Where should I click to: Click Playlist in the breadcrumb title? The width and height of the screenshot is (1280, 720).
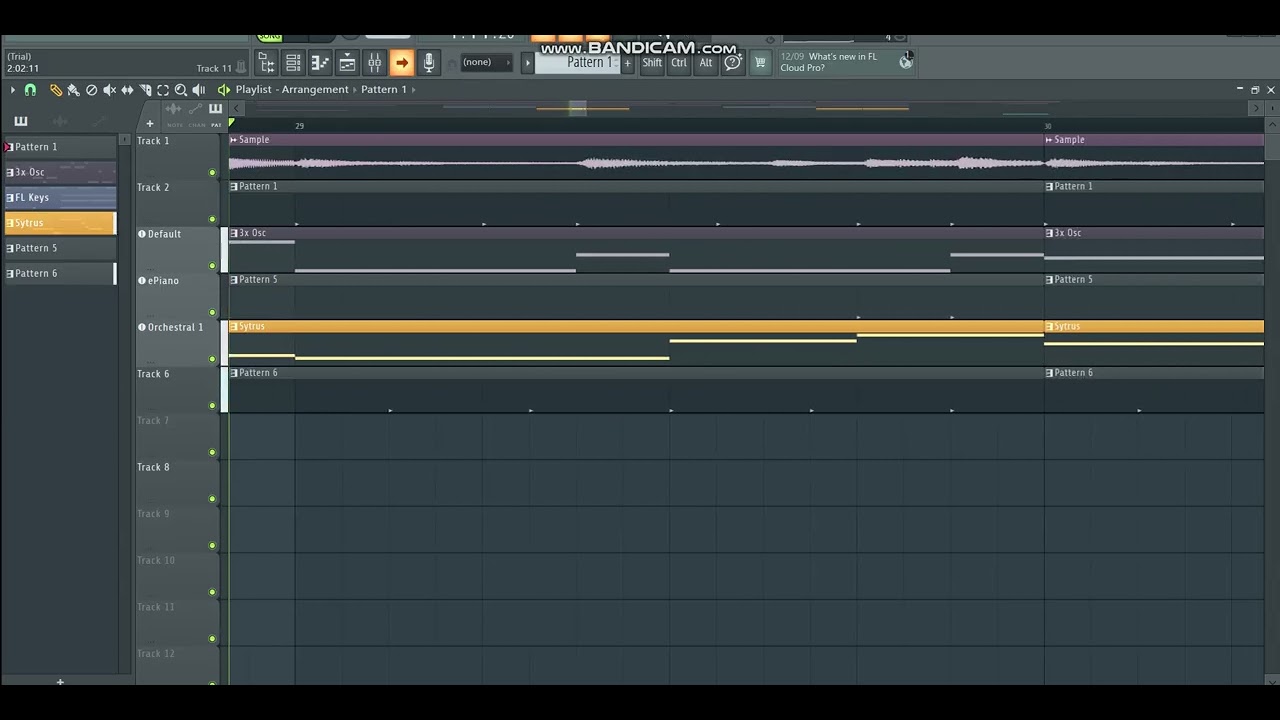click(x=253, y=90)
